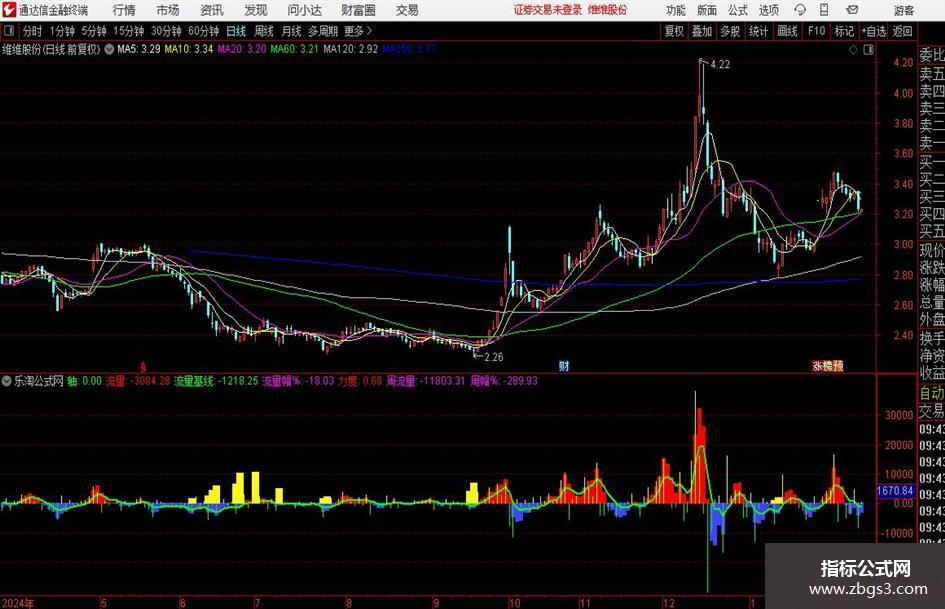Open the 交易 menu
The width and height of the screenshot is (945, 609).
click(x=407, y=10)
